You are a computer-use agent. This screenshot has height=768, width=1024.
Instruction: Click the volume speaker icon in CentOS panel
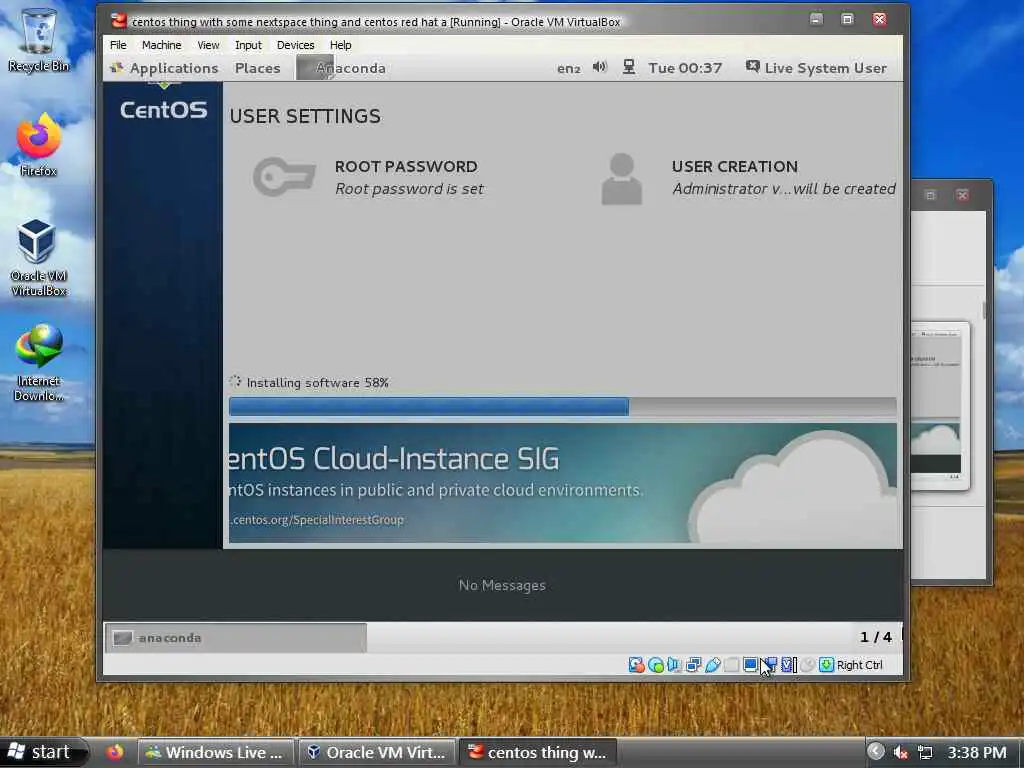click(x=600, y=67)
